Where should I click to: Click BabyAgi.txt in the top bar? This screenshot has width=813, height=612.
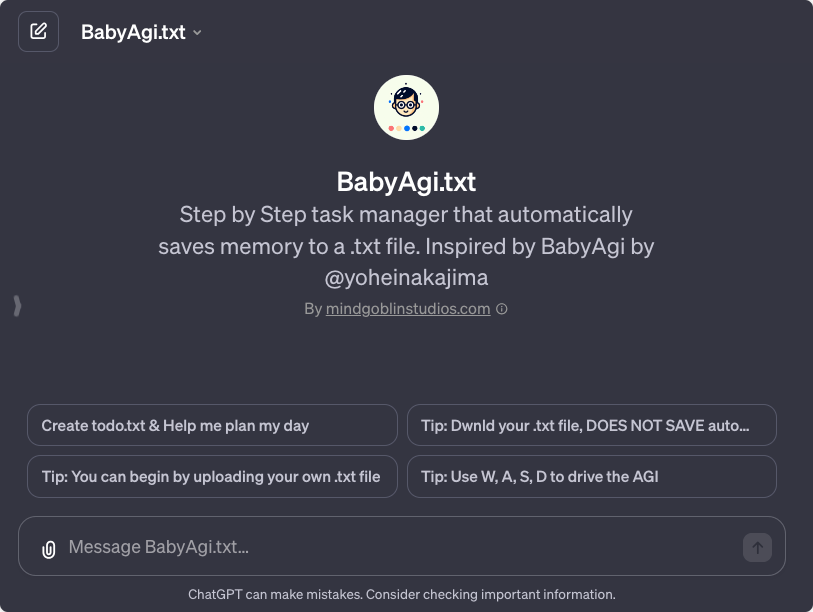(135, 31)
